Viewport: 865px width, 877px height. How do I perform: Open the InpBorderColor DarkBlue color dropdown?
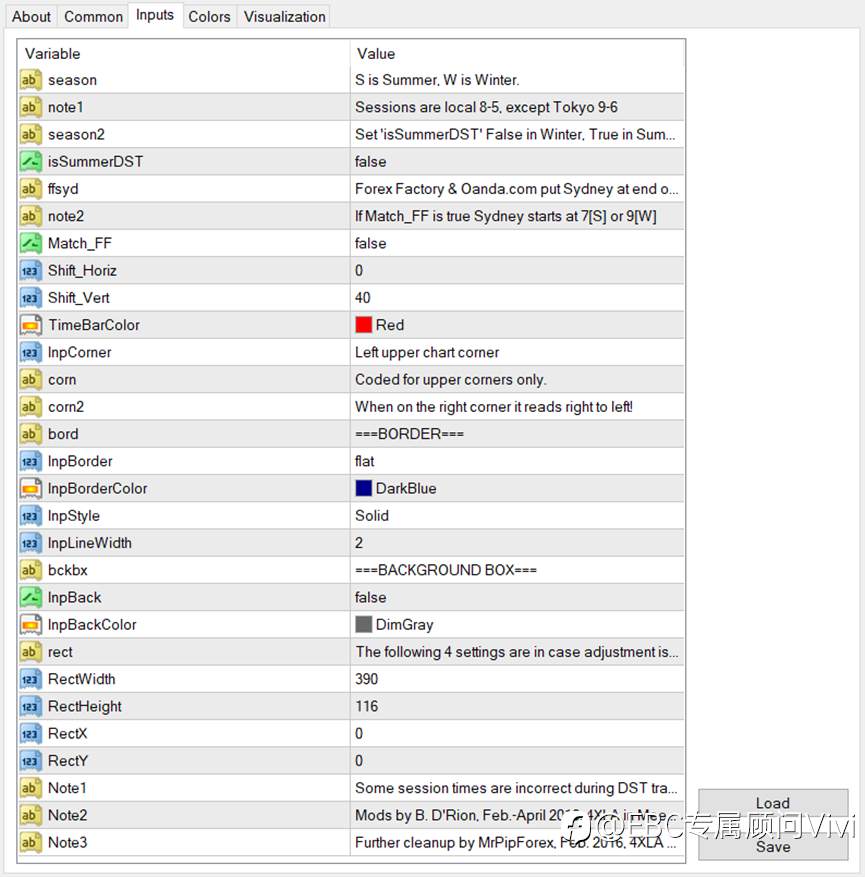point(517,488)
